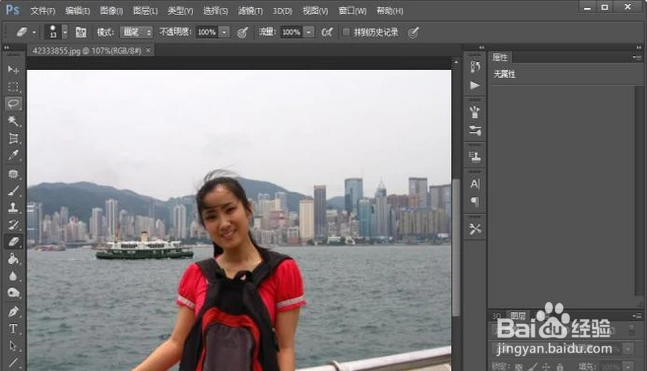Select the Eraser tool in the toolbox
This screenshot has width=647, height=371.
[13, 242]
